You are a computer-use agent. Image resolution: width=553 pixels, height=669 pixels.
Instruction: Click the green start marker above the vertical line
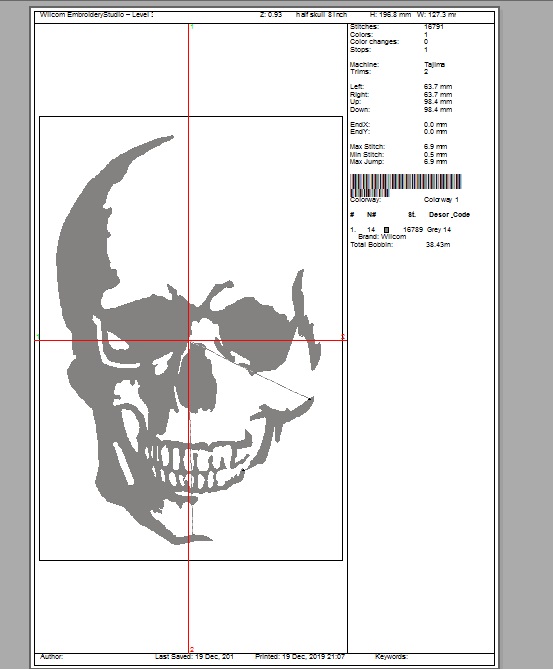coord(192,27)
